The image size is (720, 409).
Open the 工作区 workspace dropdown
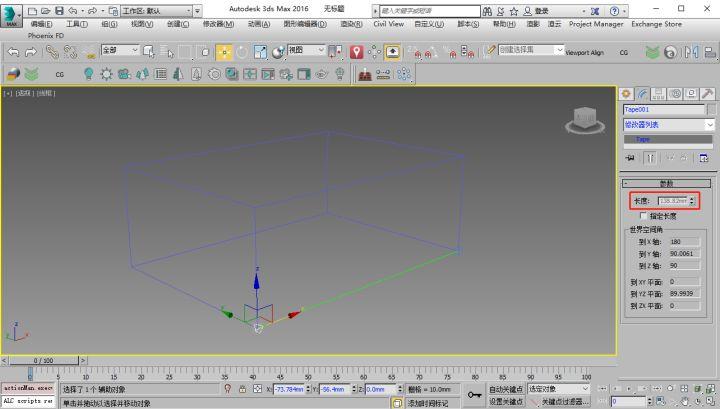(153, 10)
